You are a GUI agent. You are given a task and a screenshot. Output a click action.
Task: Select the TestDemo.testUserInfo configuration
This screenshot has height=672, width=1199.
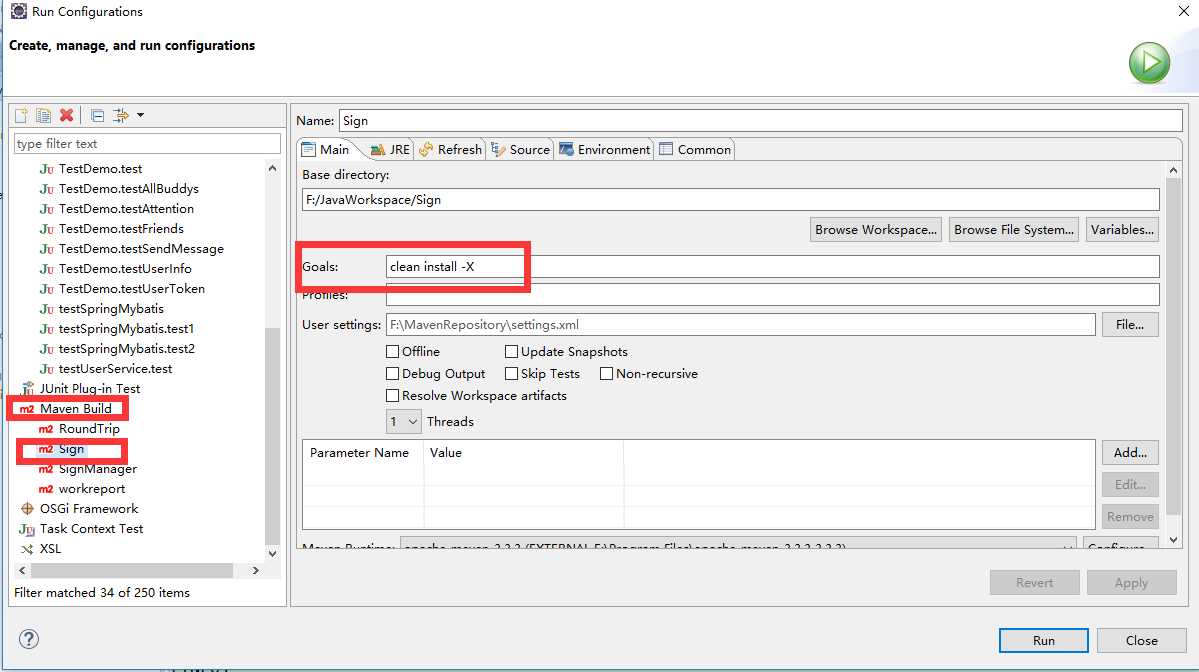click(125, 268)
